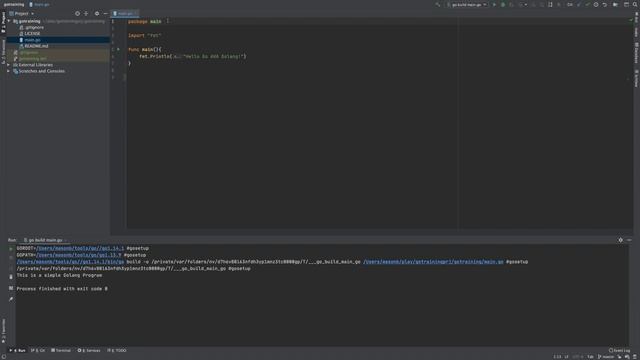Open Project view selector dropdown

22,13
